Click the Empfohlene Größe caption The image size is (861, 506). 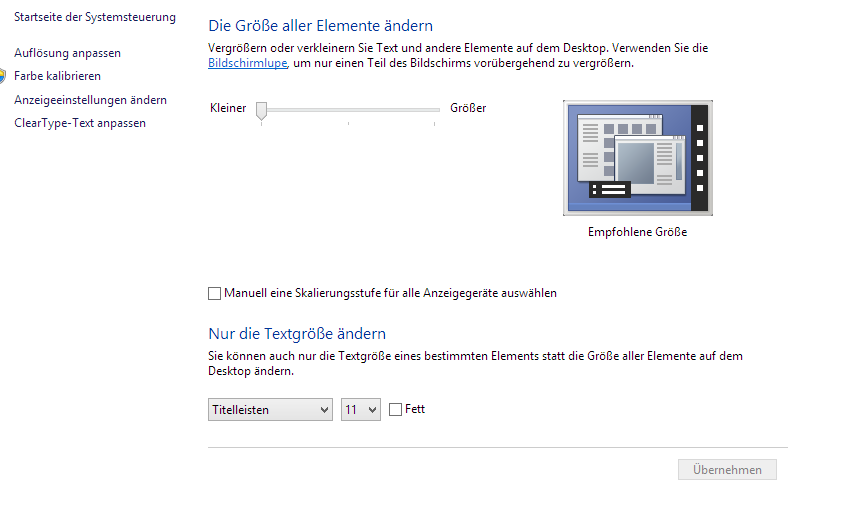(x=638, y=232)
